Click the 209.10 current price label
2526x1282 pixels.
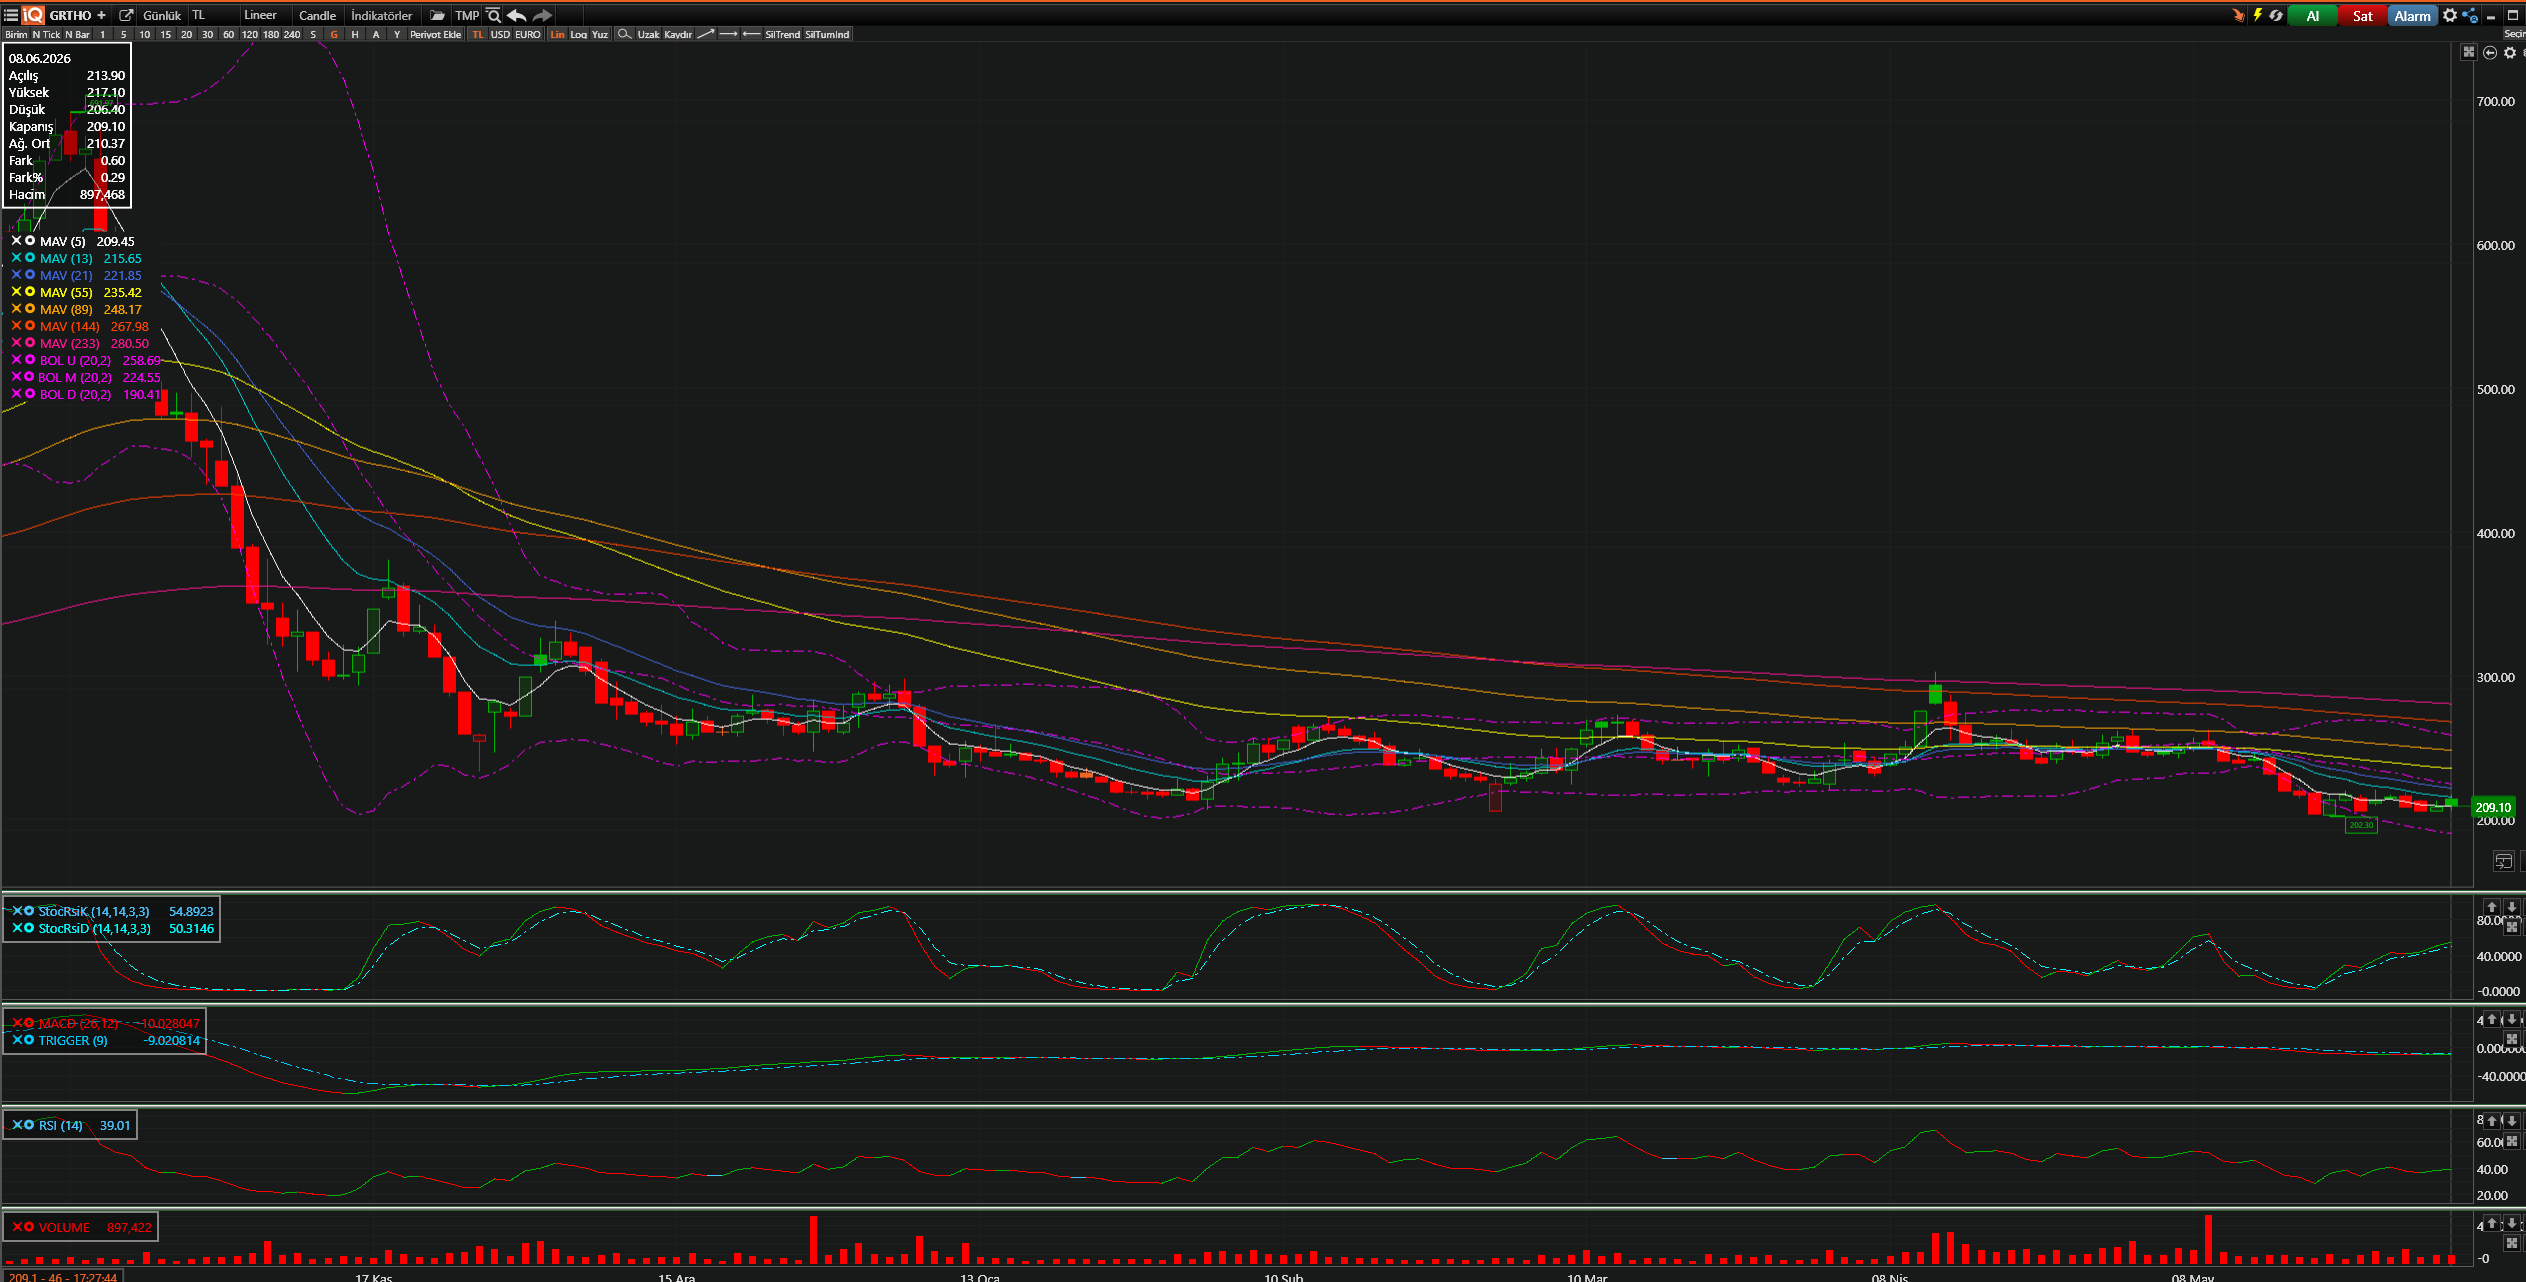click(x=2493, y=807)
